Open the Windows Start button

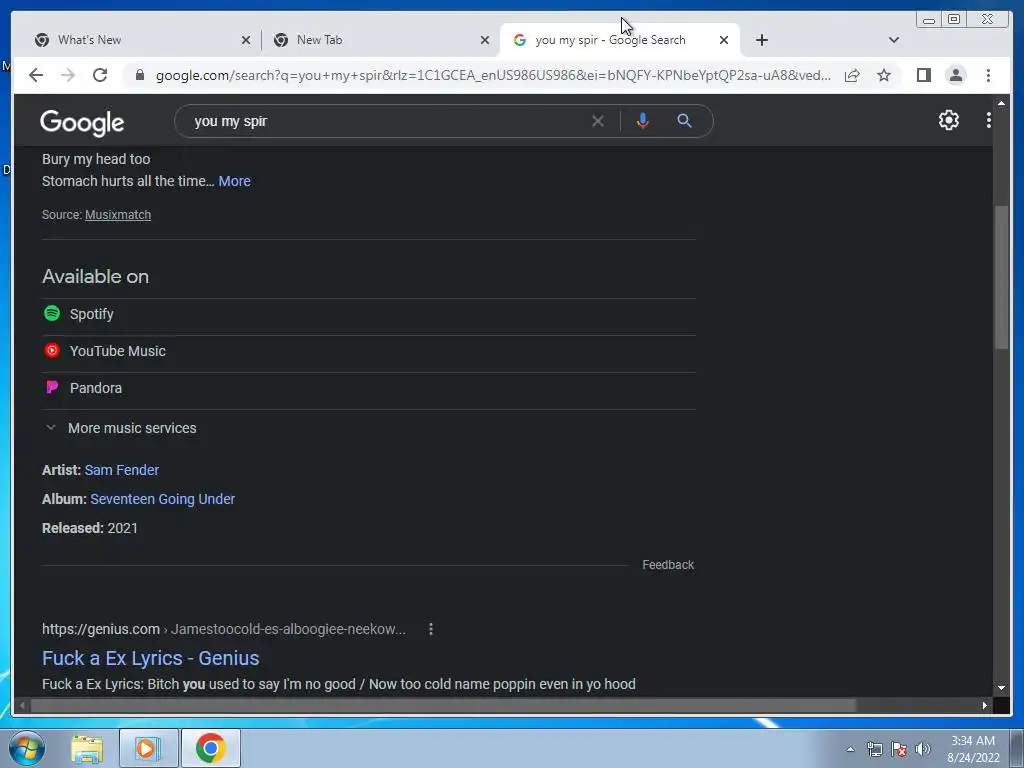click(x=27, y=748)
